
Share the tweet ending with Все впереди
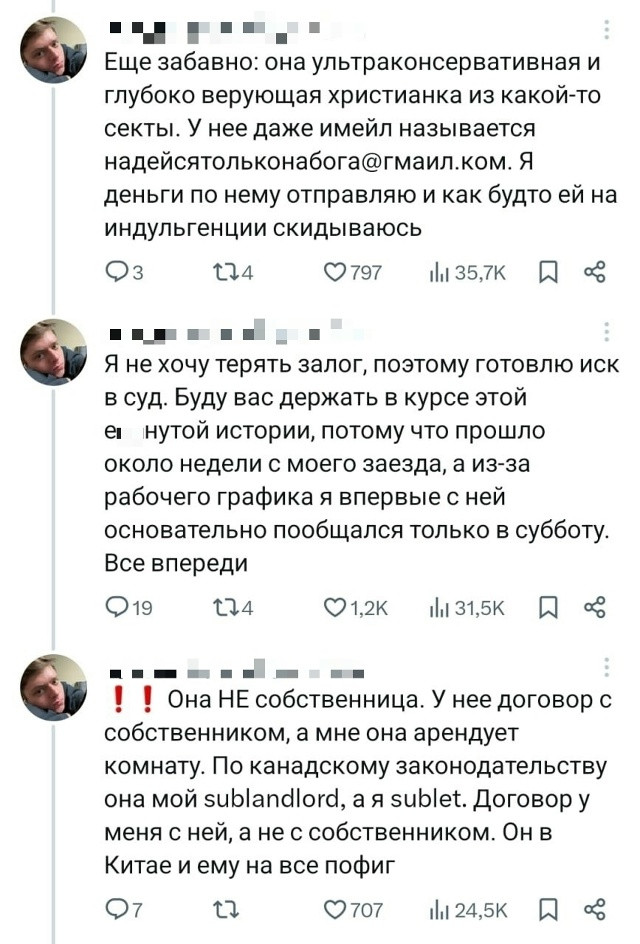[x=595, y=606]
